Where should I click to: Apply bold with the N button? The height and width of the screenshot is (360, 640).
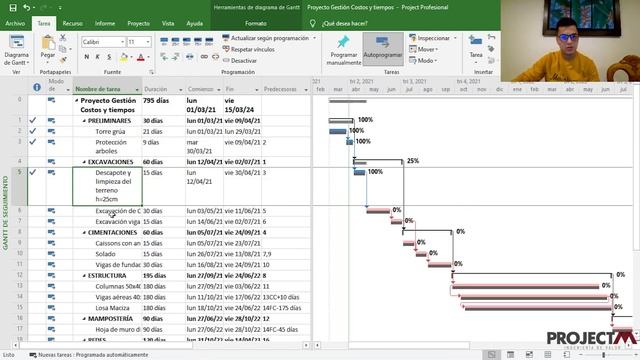87,57
